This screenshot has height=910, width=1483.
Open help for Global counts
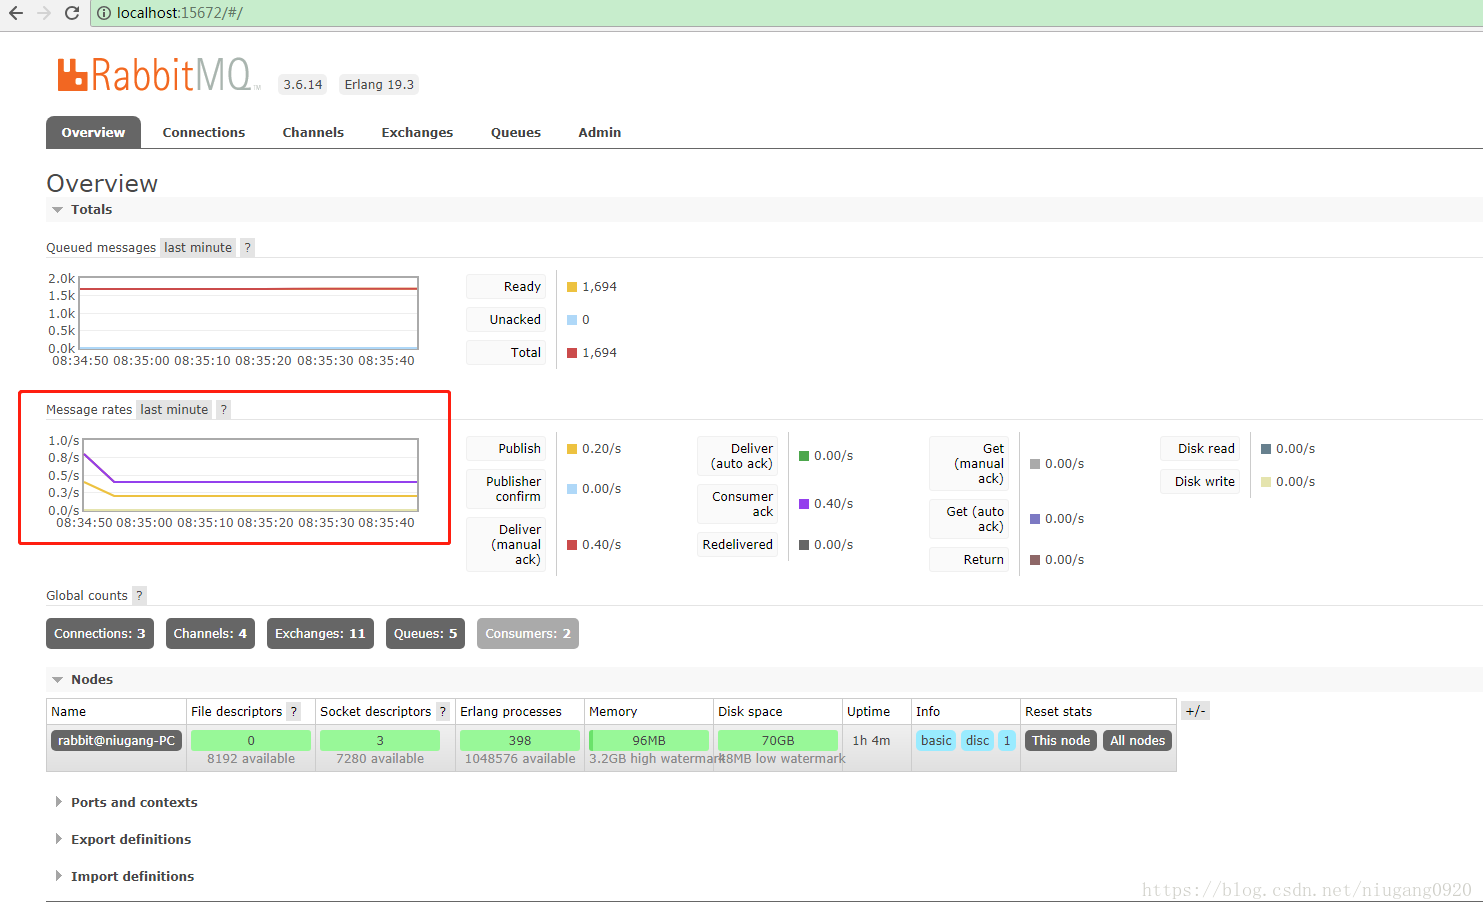[x=139, y=596]
